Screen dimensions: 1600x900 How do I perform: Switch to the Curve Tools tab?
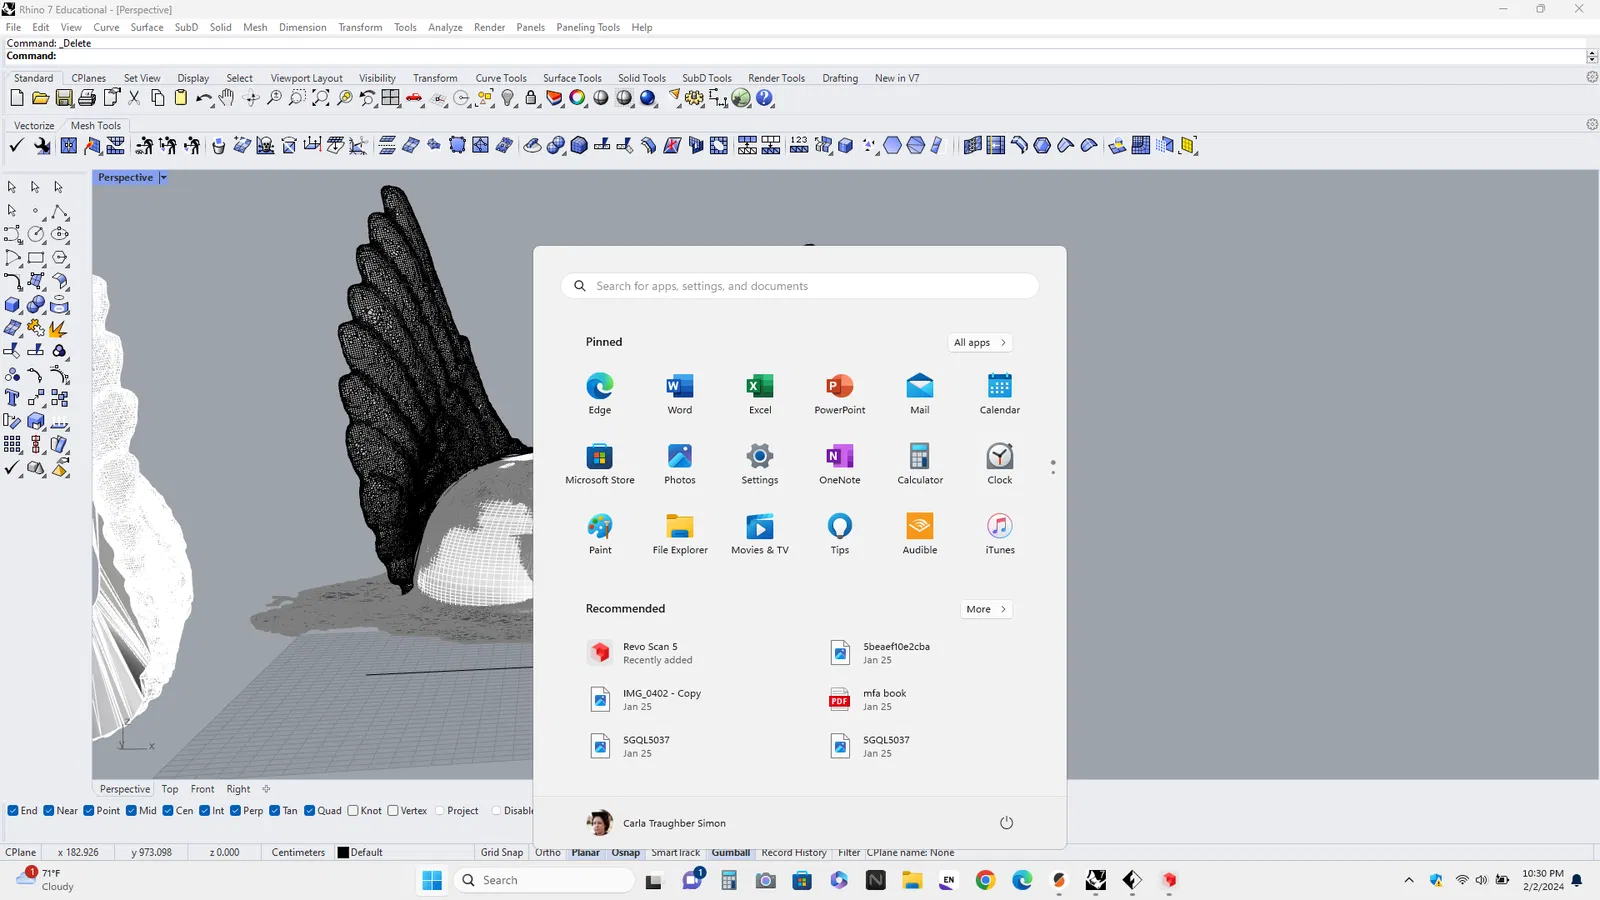click(501, 78)
